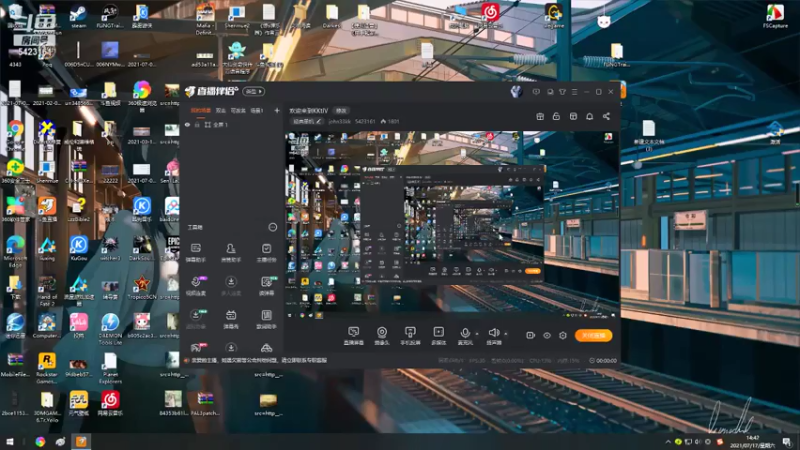The width and height of the screenshot is (800, 450).
Task: Open the 歌词助手 tool in toolbox
Action: 266,319
